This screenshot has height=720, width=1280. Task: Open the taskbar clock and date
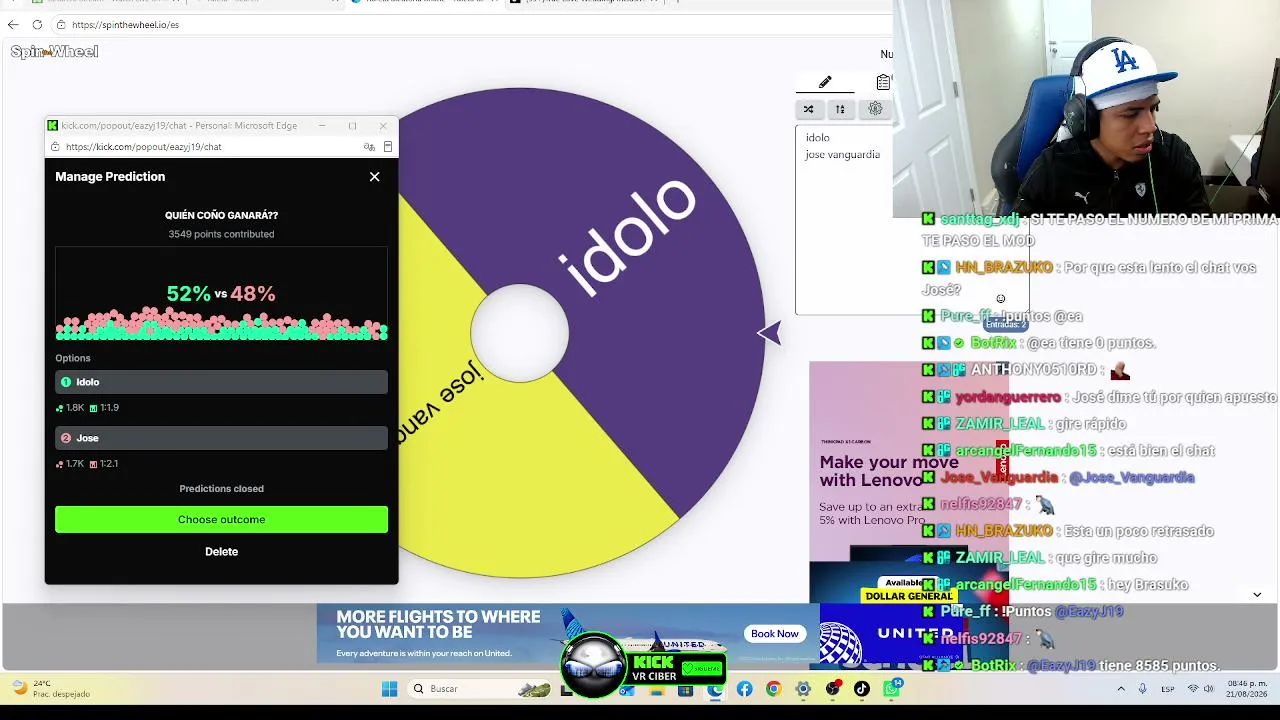point(1247,689)
